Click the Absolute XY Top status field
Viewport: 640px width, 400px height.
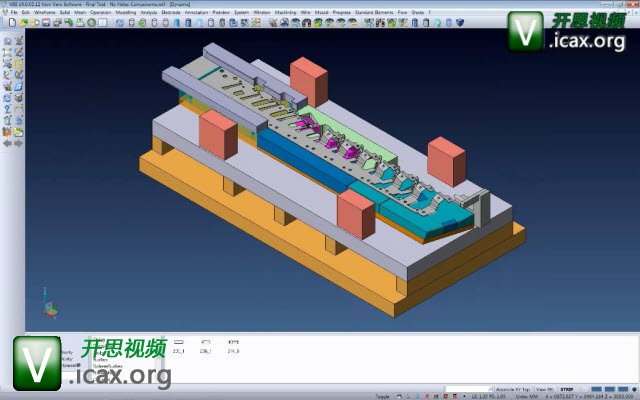point(513,389)
